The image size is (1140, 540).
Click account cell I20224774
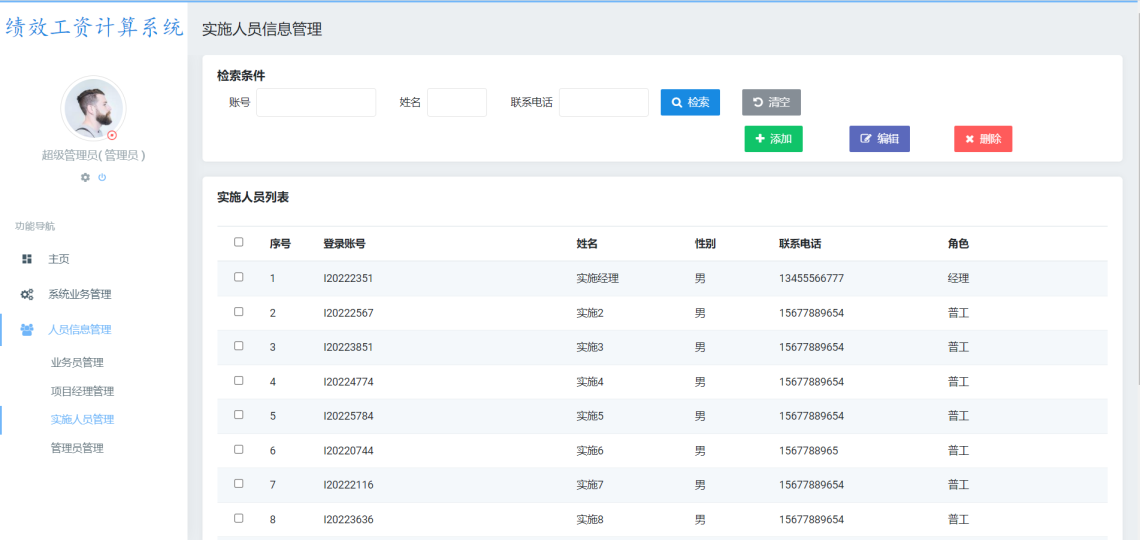click(348, 382)
